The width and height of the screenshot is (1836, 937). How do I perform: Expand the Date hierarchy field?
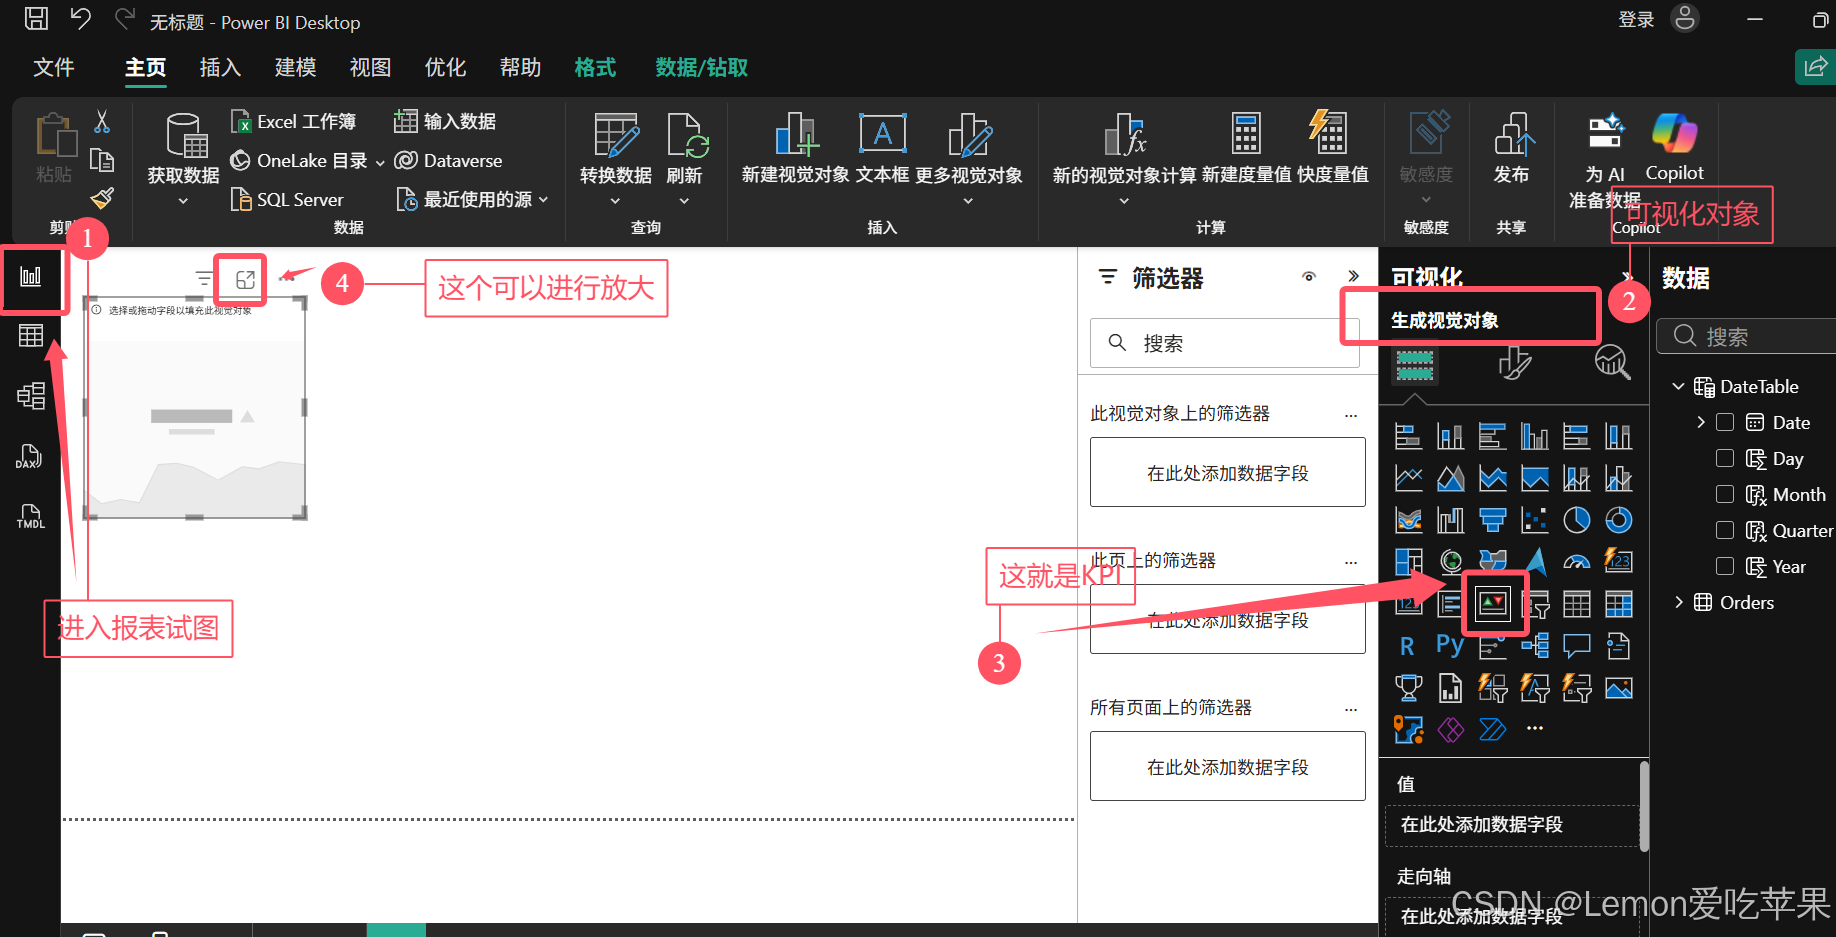[1701, 422]
